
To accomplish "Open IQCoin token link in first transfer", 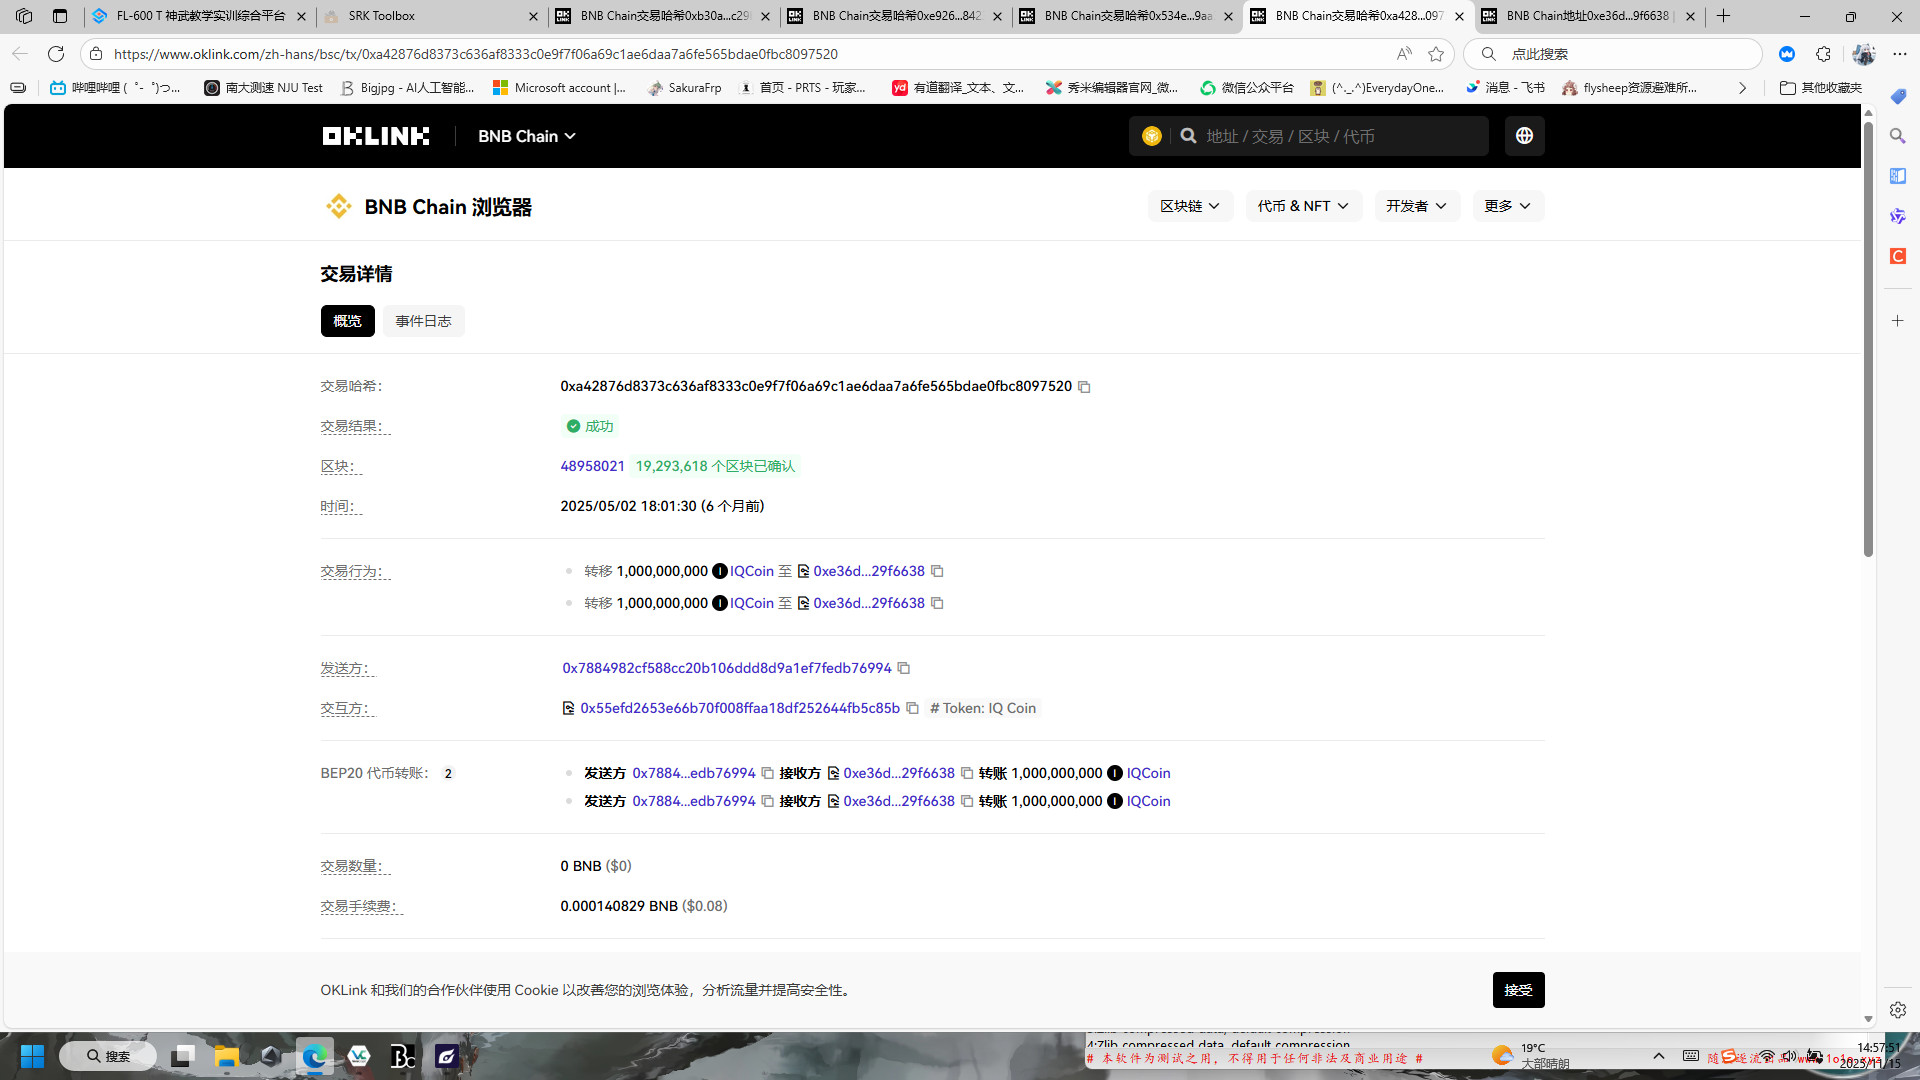I will tap(751, 571).
